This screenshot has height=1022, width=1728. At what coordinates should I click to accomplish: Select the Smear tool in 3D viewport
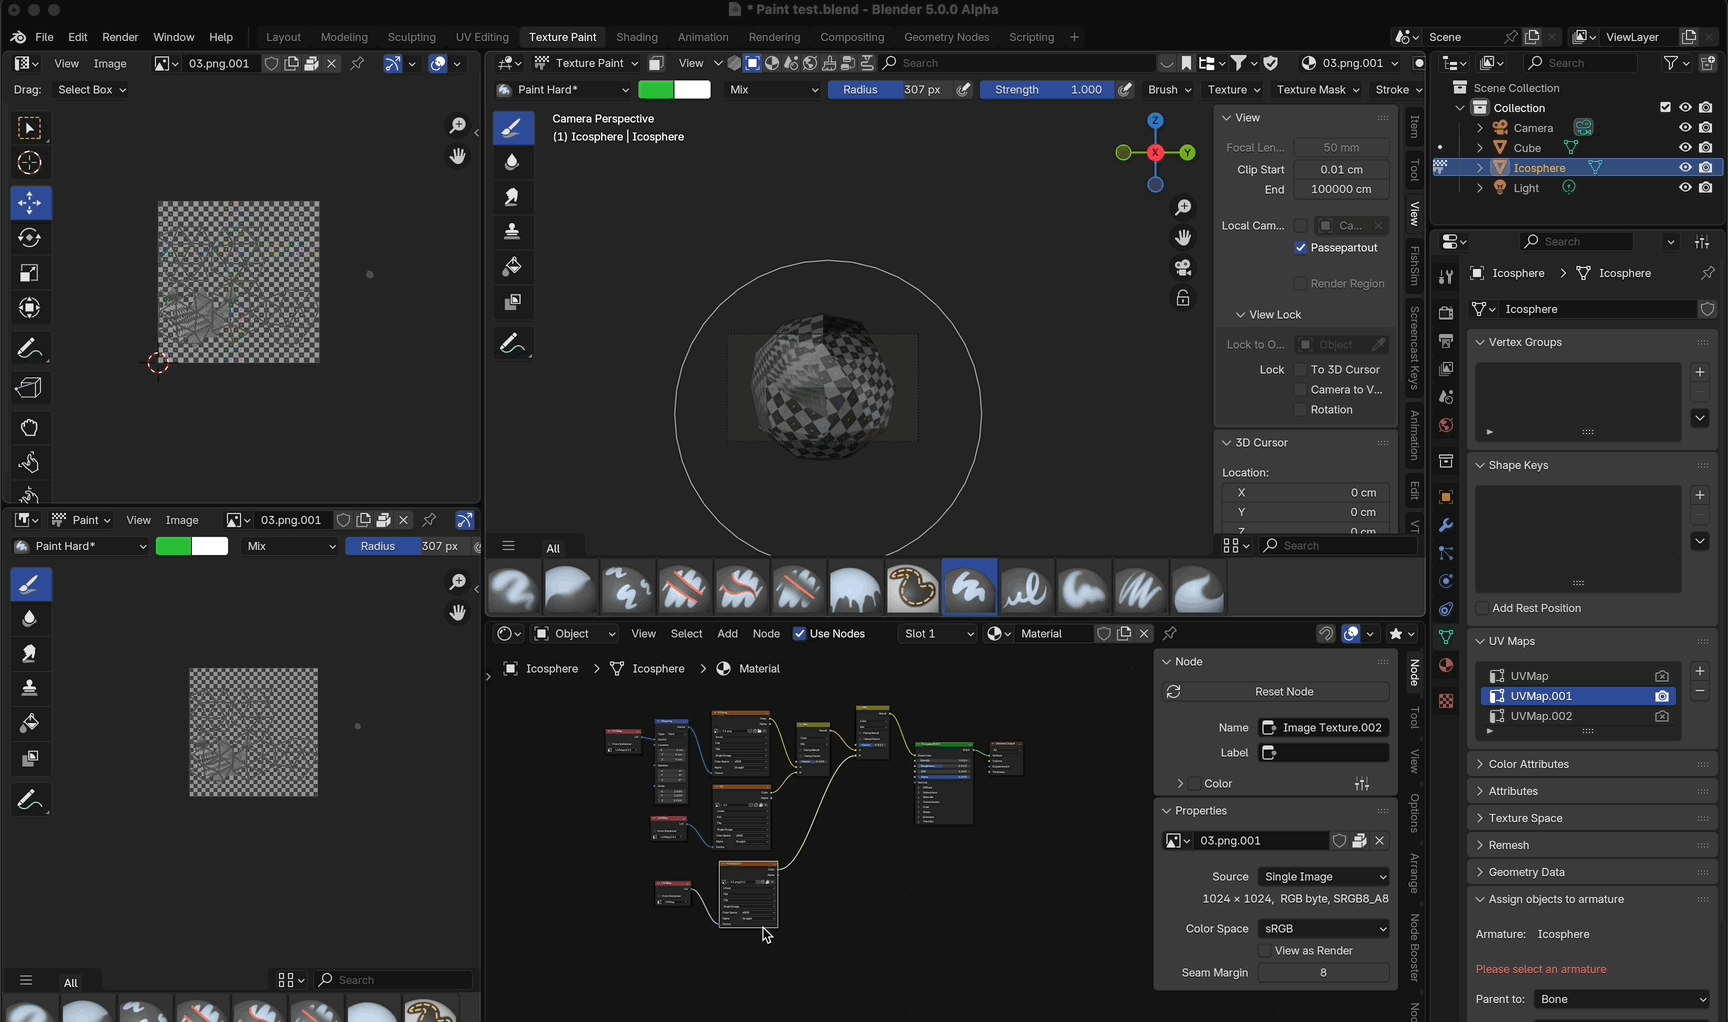[513, 197]
